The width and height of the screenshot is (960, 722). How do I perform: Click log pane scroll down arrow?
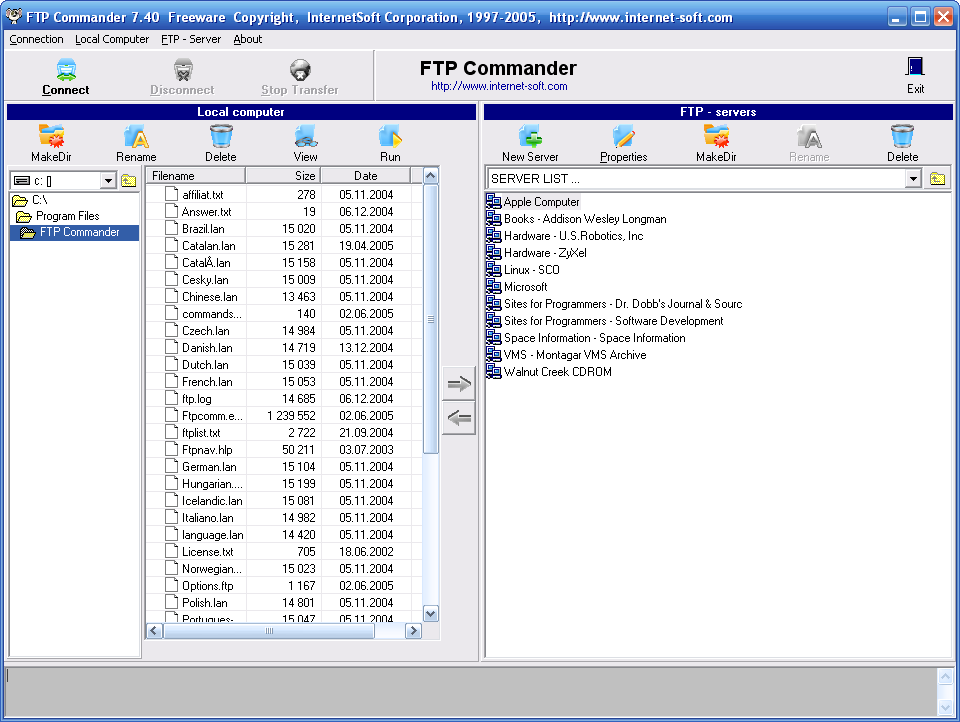tap(945, 707)
